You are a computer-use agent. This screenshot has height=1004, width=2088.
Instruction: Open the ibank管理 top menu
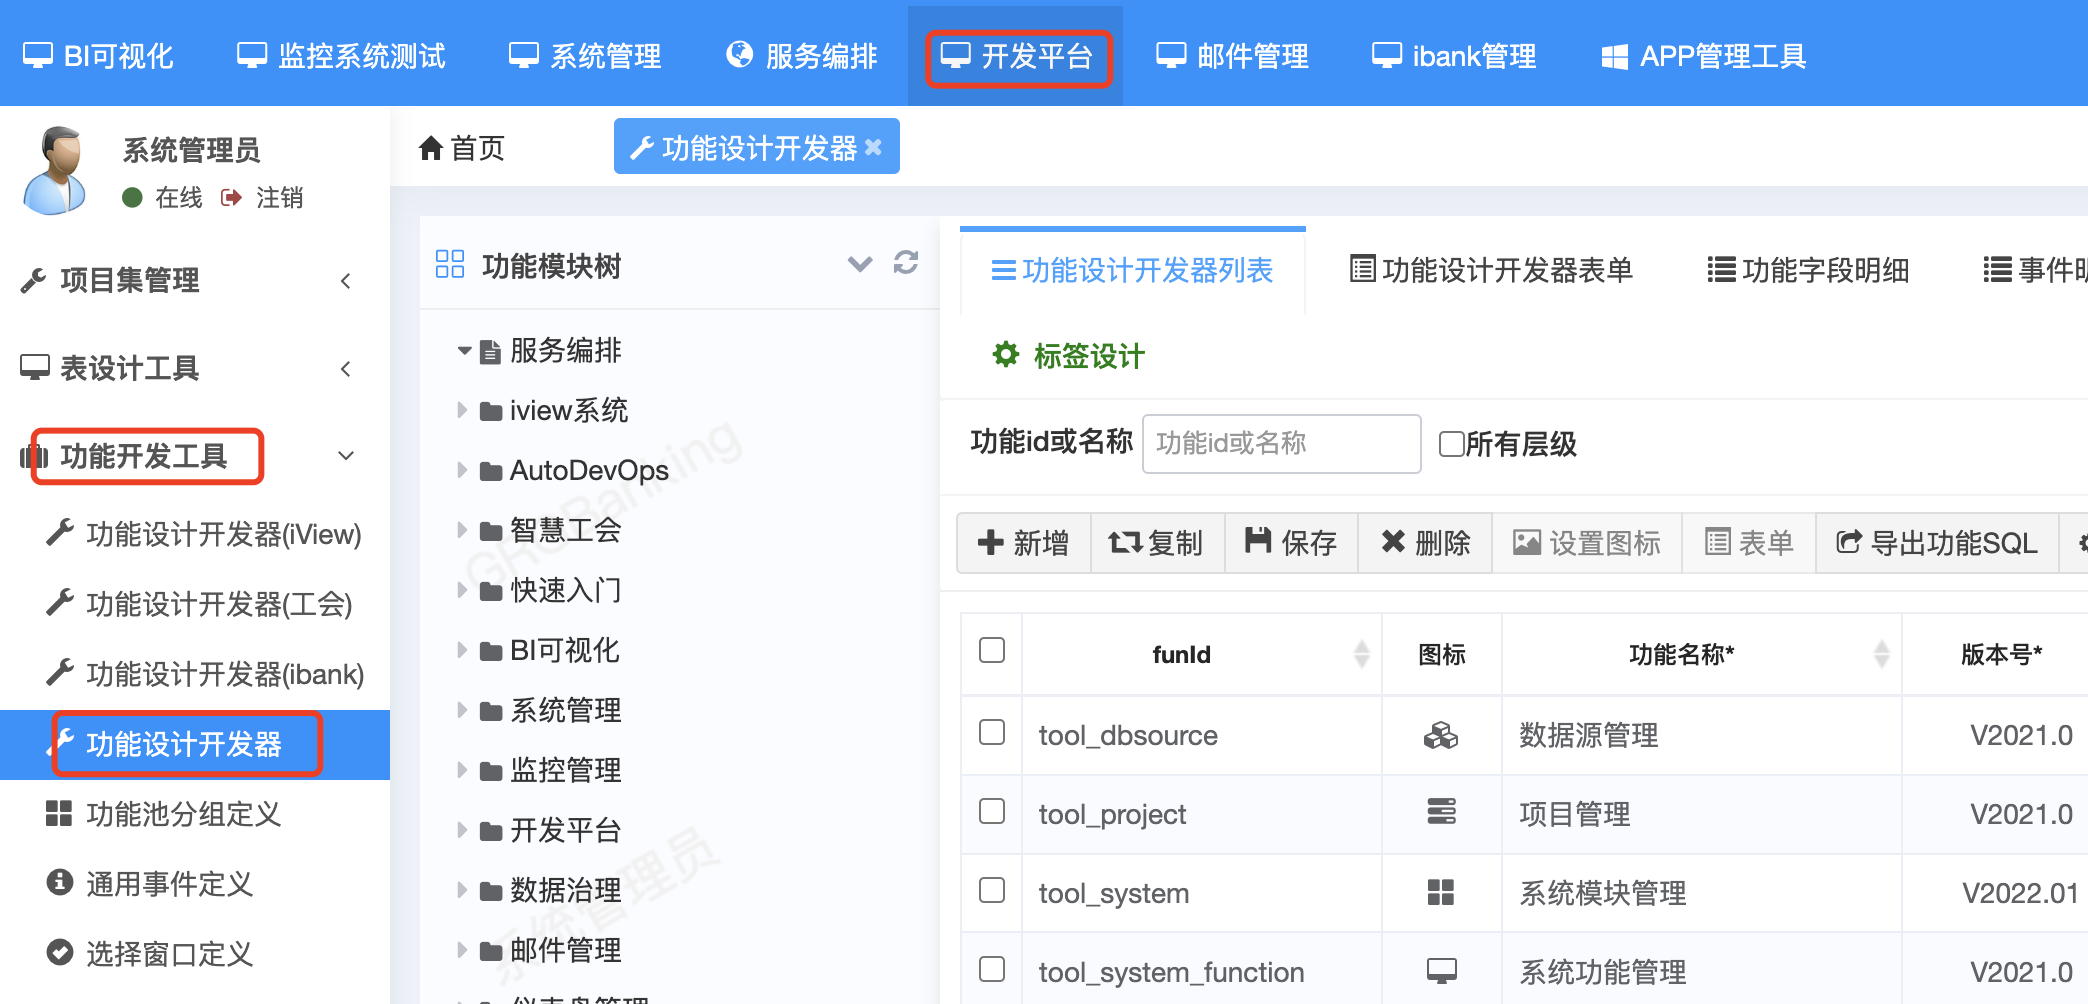[1453, 56]
